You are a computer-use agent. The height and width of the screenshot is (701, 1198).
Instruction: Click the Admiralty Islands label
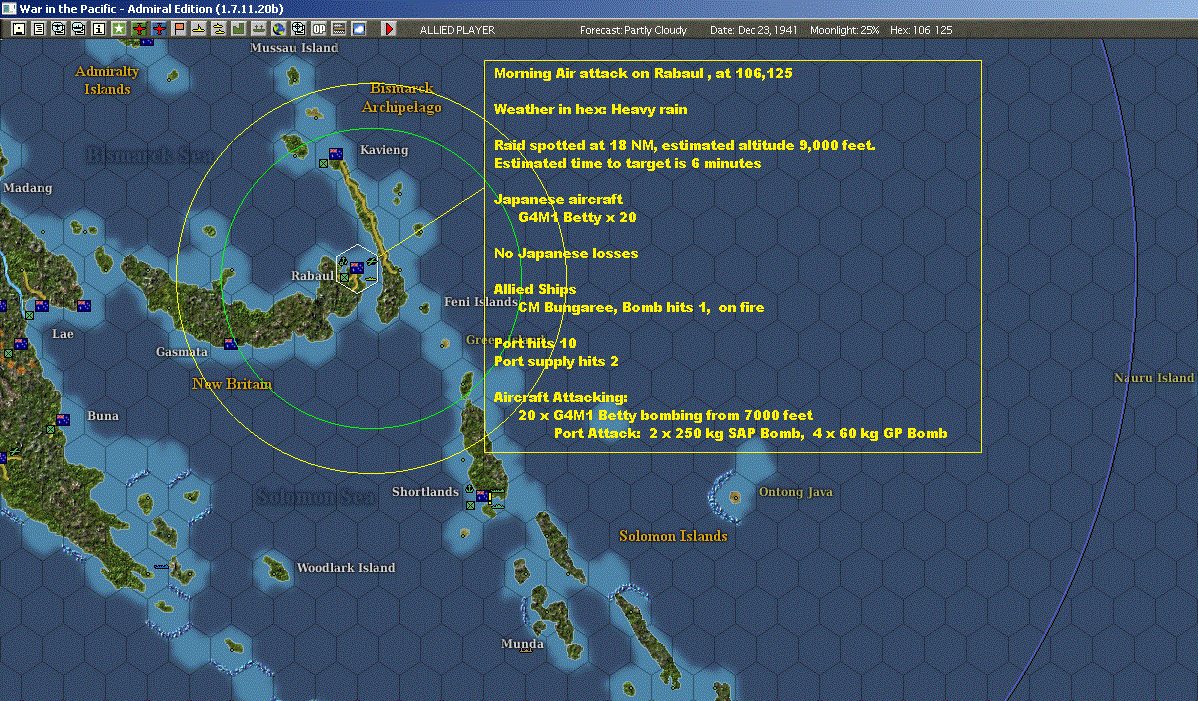tap(107, 80)
